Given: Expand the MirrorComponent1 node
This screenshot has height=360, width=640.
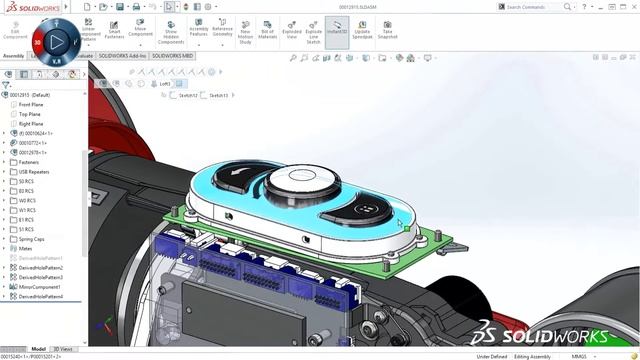Looking at the screenshot, I should pos(4,287).
